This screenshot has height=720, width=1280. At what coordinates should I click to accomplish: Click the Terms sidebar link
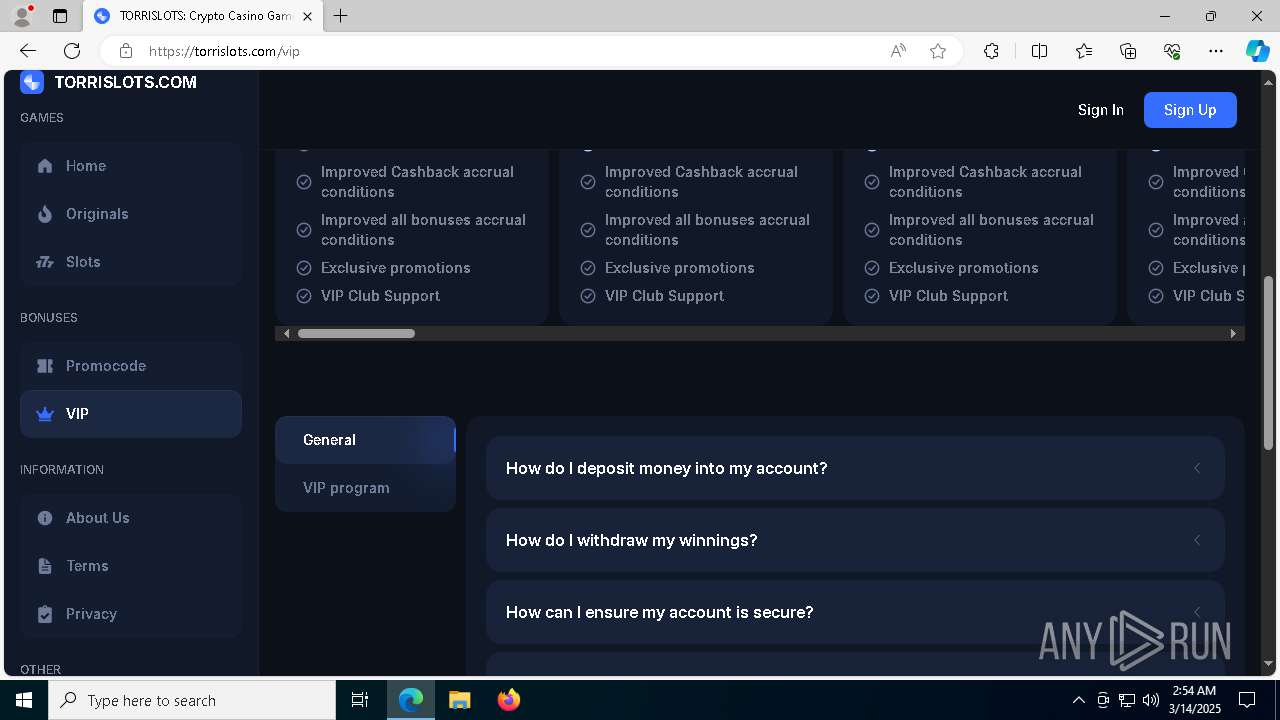pos(131,566)
